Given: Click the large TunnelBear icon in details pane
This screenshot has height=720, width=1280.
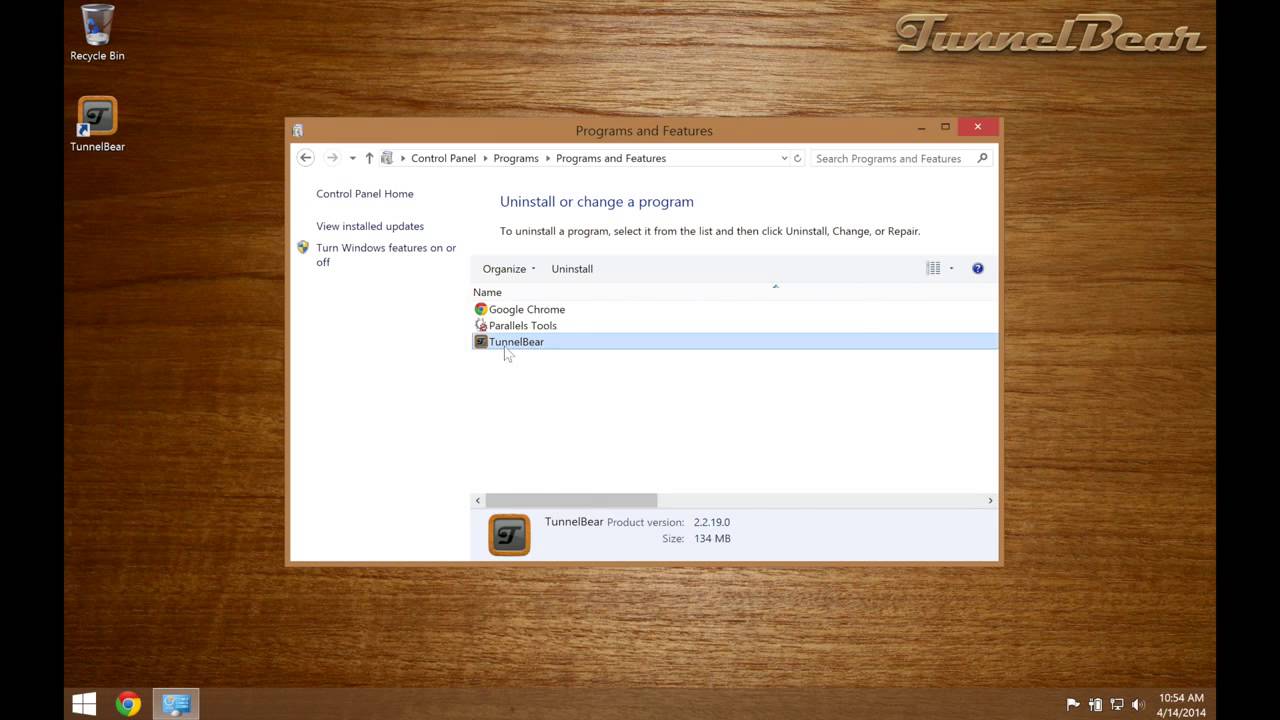Looking at the screenshot, I should (509, 535).
